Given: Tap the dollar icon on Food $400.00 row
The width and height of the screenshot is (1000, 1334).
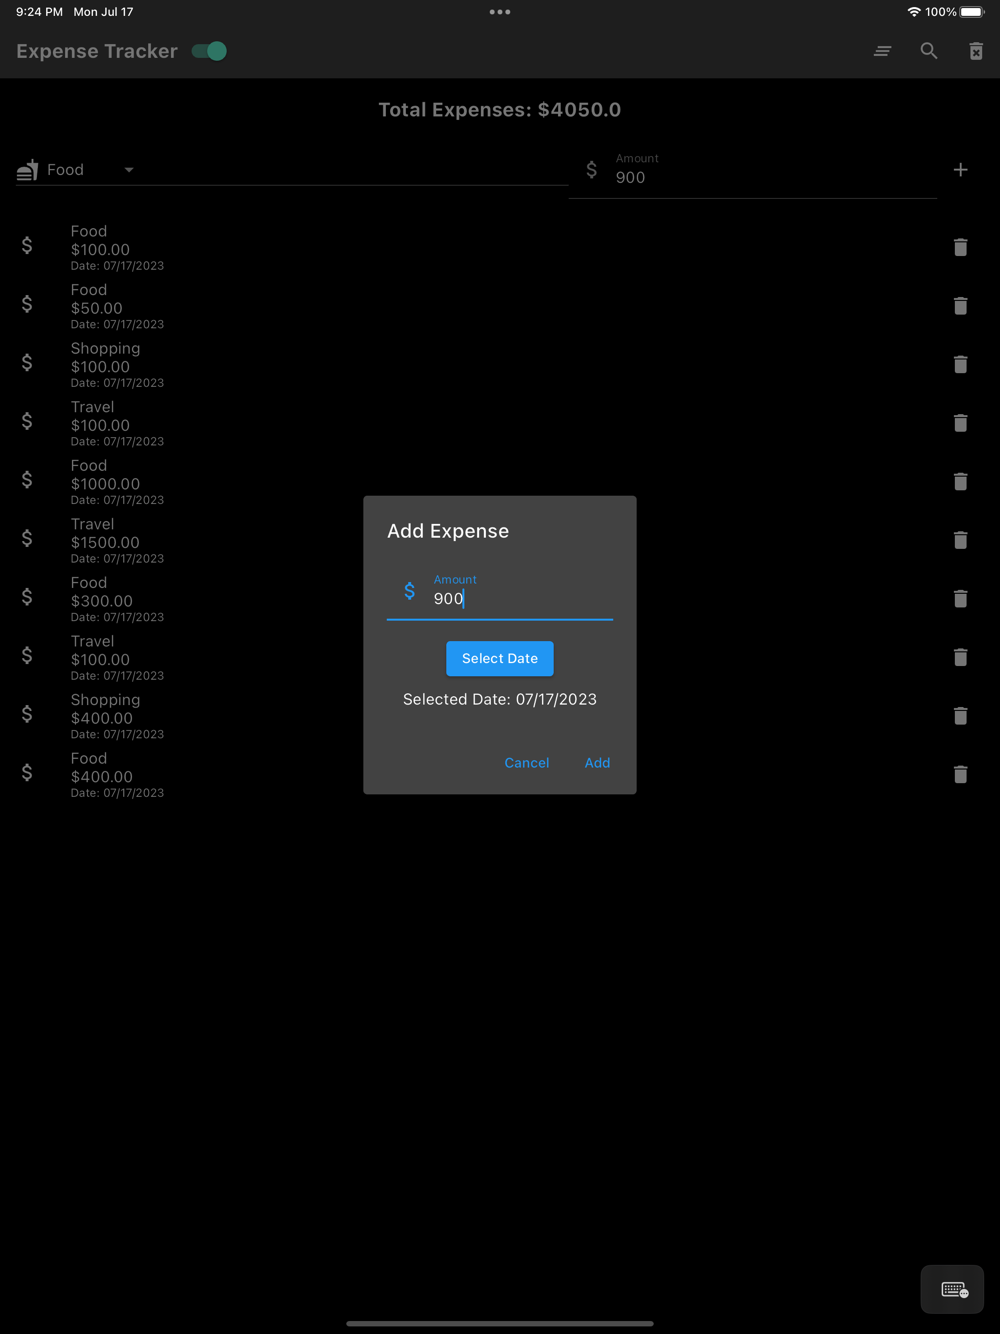Looking at the screenshot, I should pyautogui.click(x=27, y=773).
